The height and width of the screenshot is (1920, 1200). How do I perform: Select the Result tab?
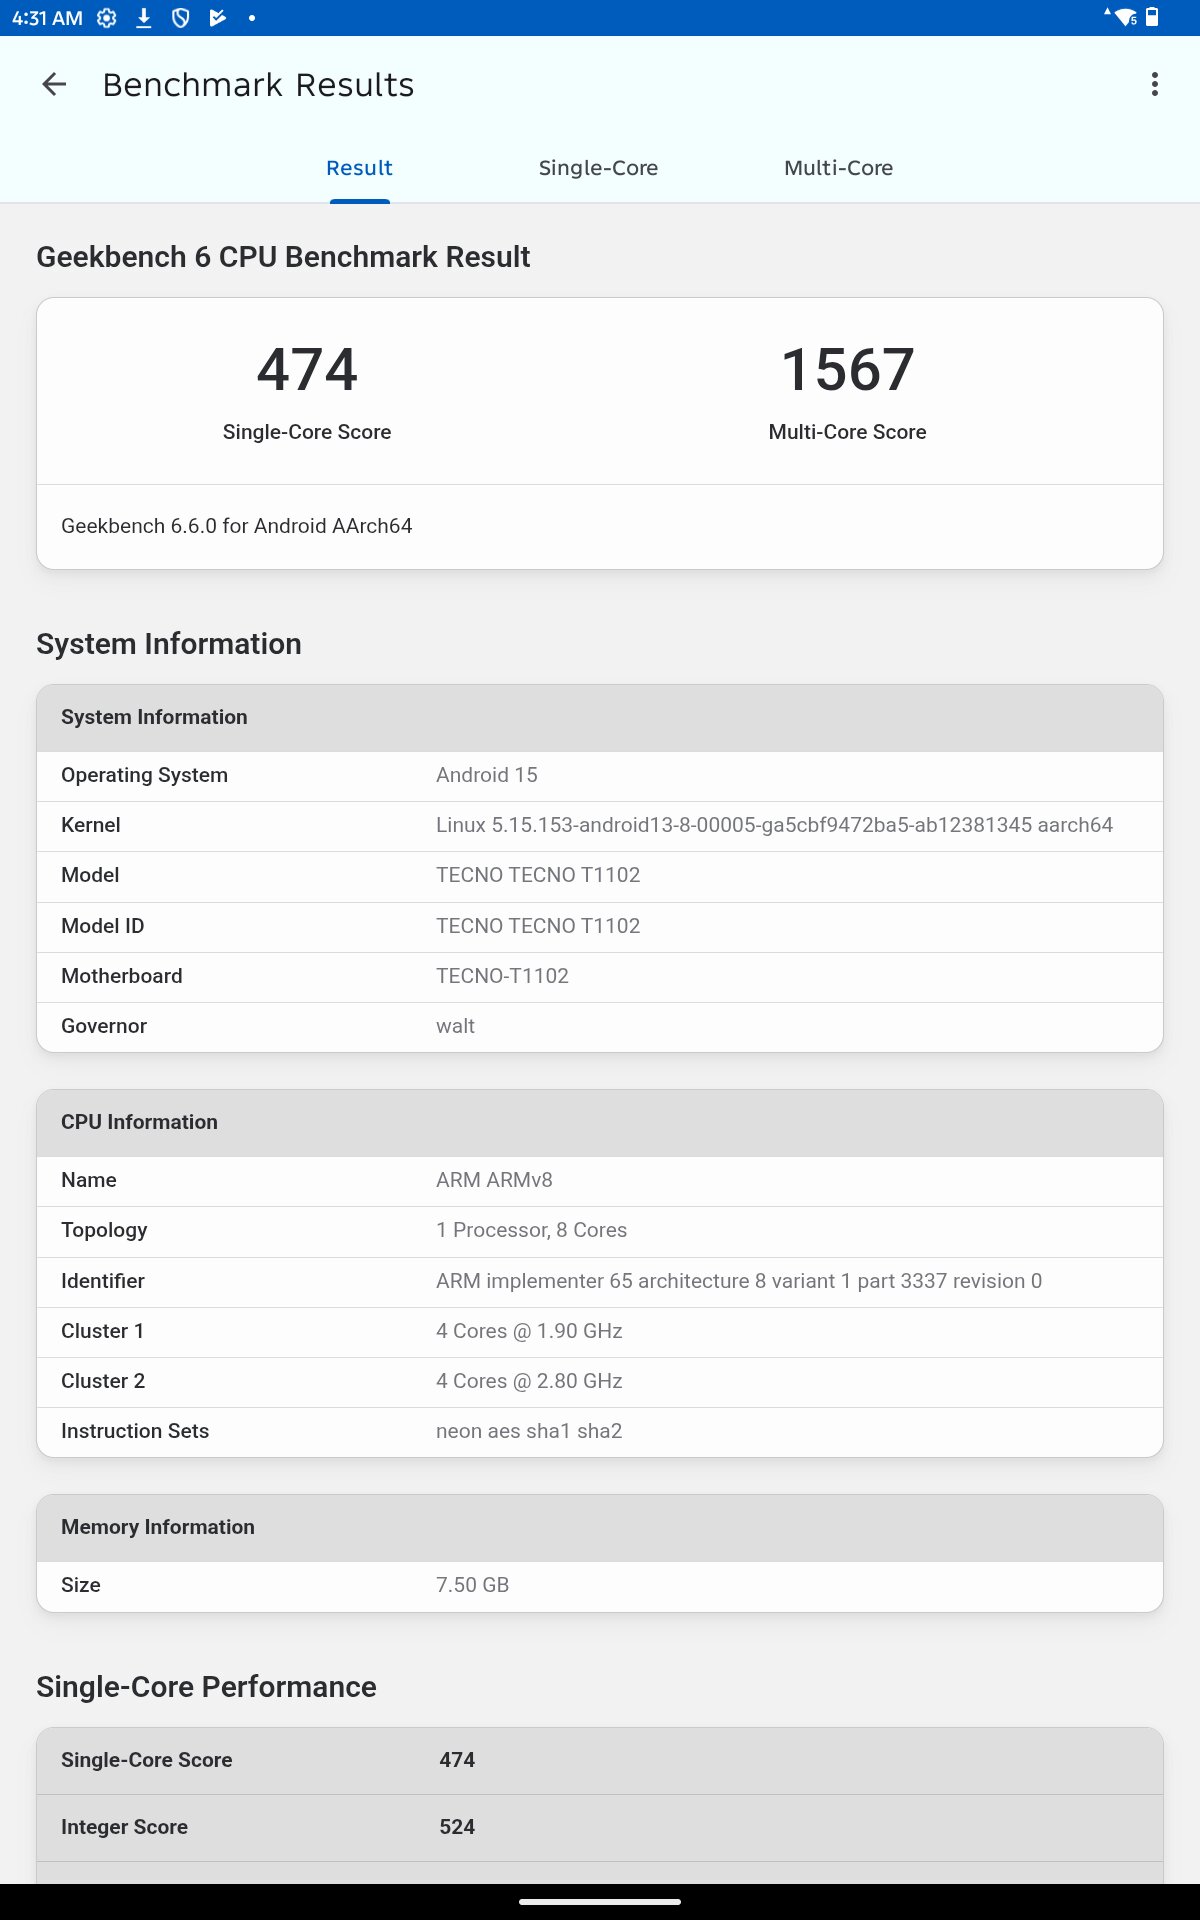tap(359, 168)
